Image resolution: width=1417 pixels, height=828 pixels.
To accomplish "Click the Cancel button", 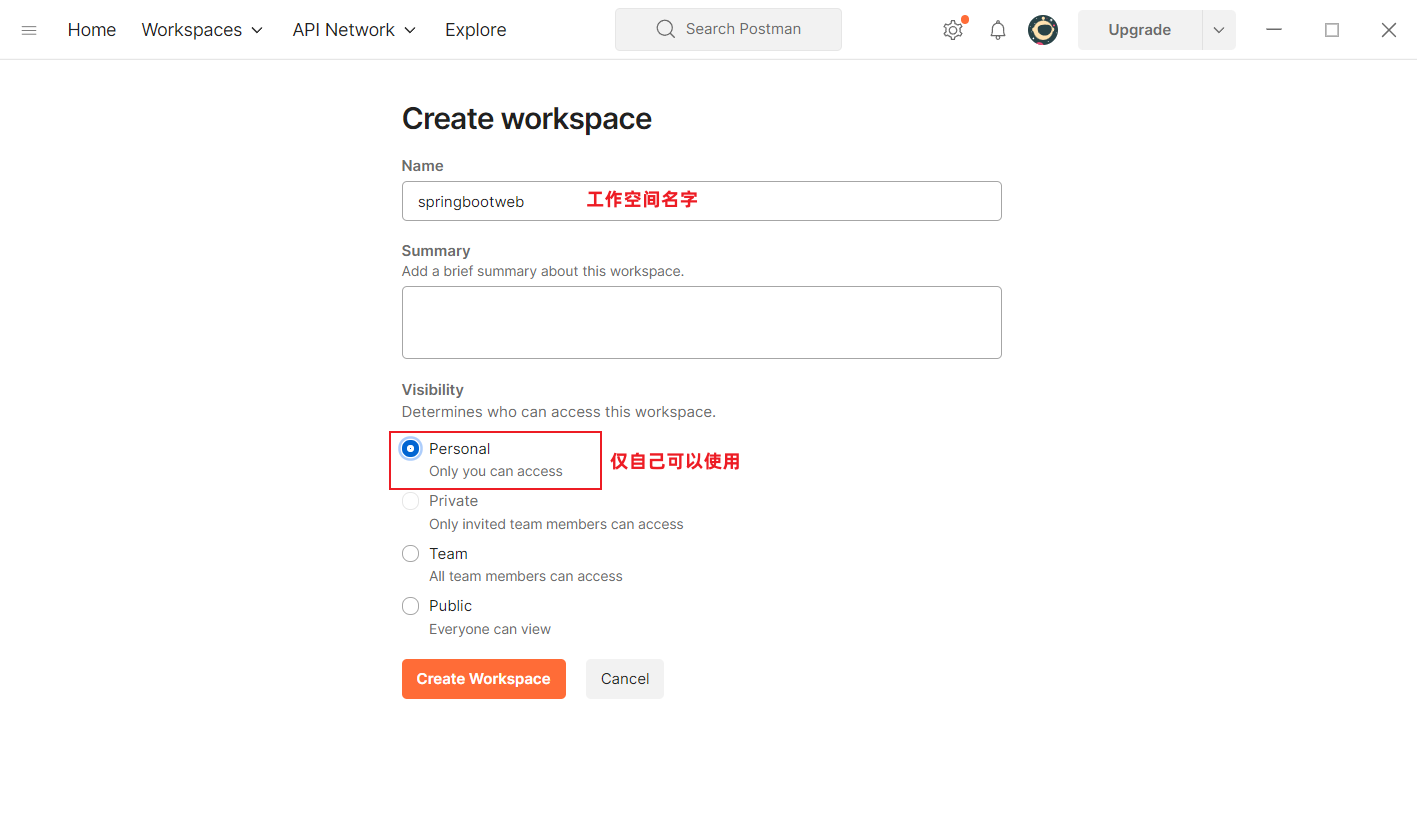I will (625, 679).
